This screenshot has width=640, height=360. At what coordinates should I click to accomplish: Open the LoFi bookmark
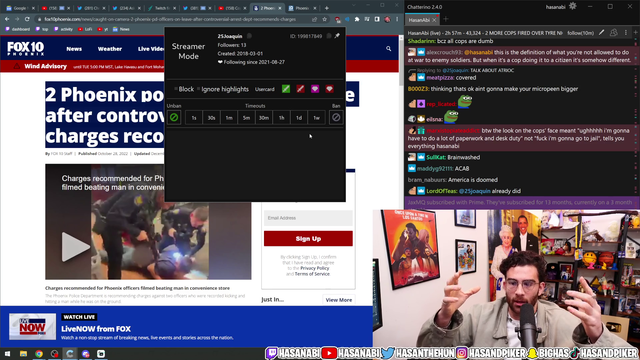(85, 29)
